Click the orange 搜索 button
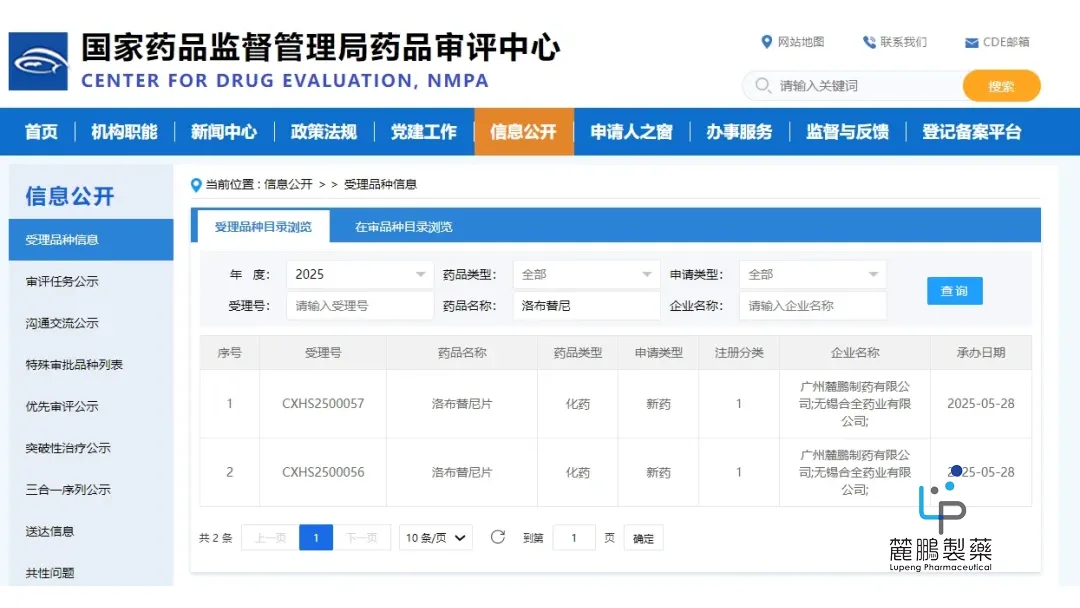Screen dimensions: 1080x608 [1001, 86]
